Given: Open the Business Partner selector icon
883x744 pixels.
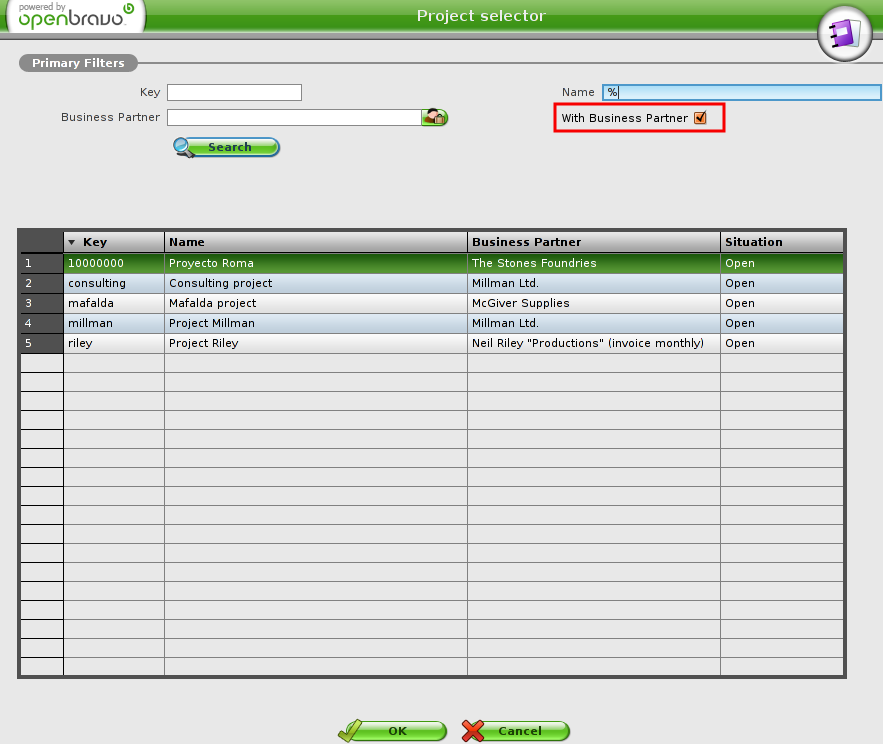Looking at the screenshot, I should pos(434,118).
